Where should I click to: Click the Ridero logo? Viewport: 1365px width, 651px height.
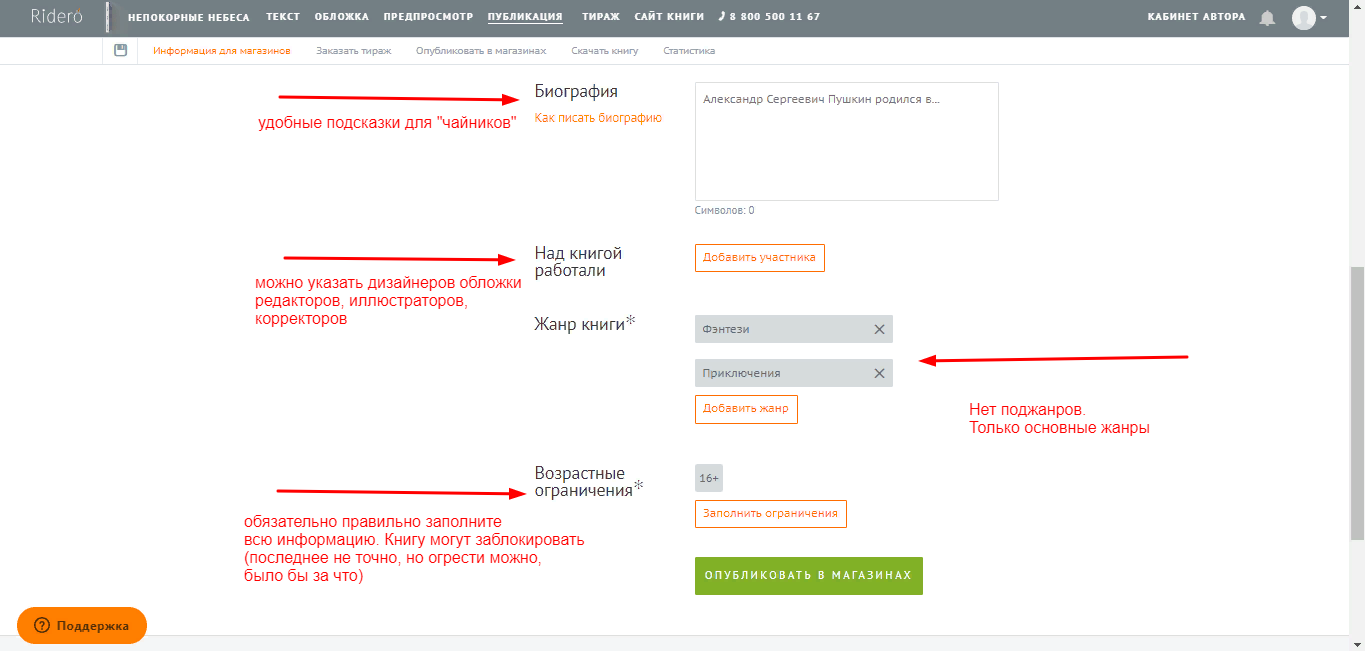coord(56,17)
